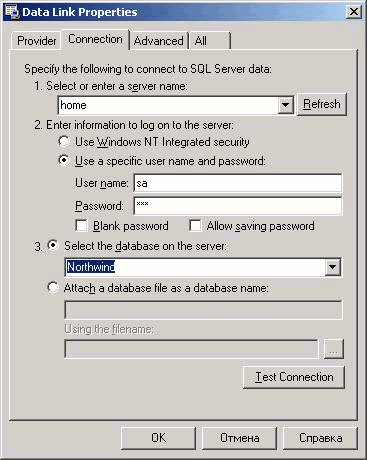Select Attach a database file radio button
Viewport: 367px width, 460px height.
point(53,287)
